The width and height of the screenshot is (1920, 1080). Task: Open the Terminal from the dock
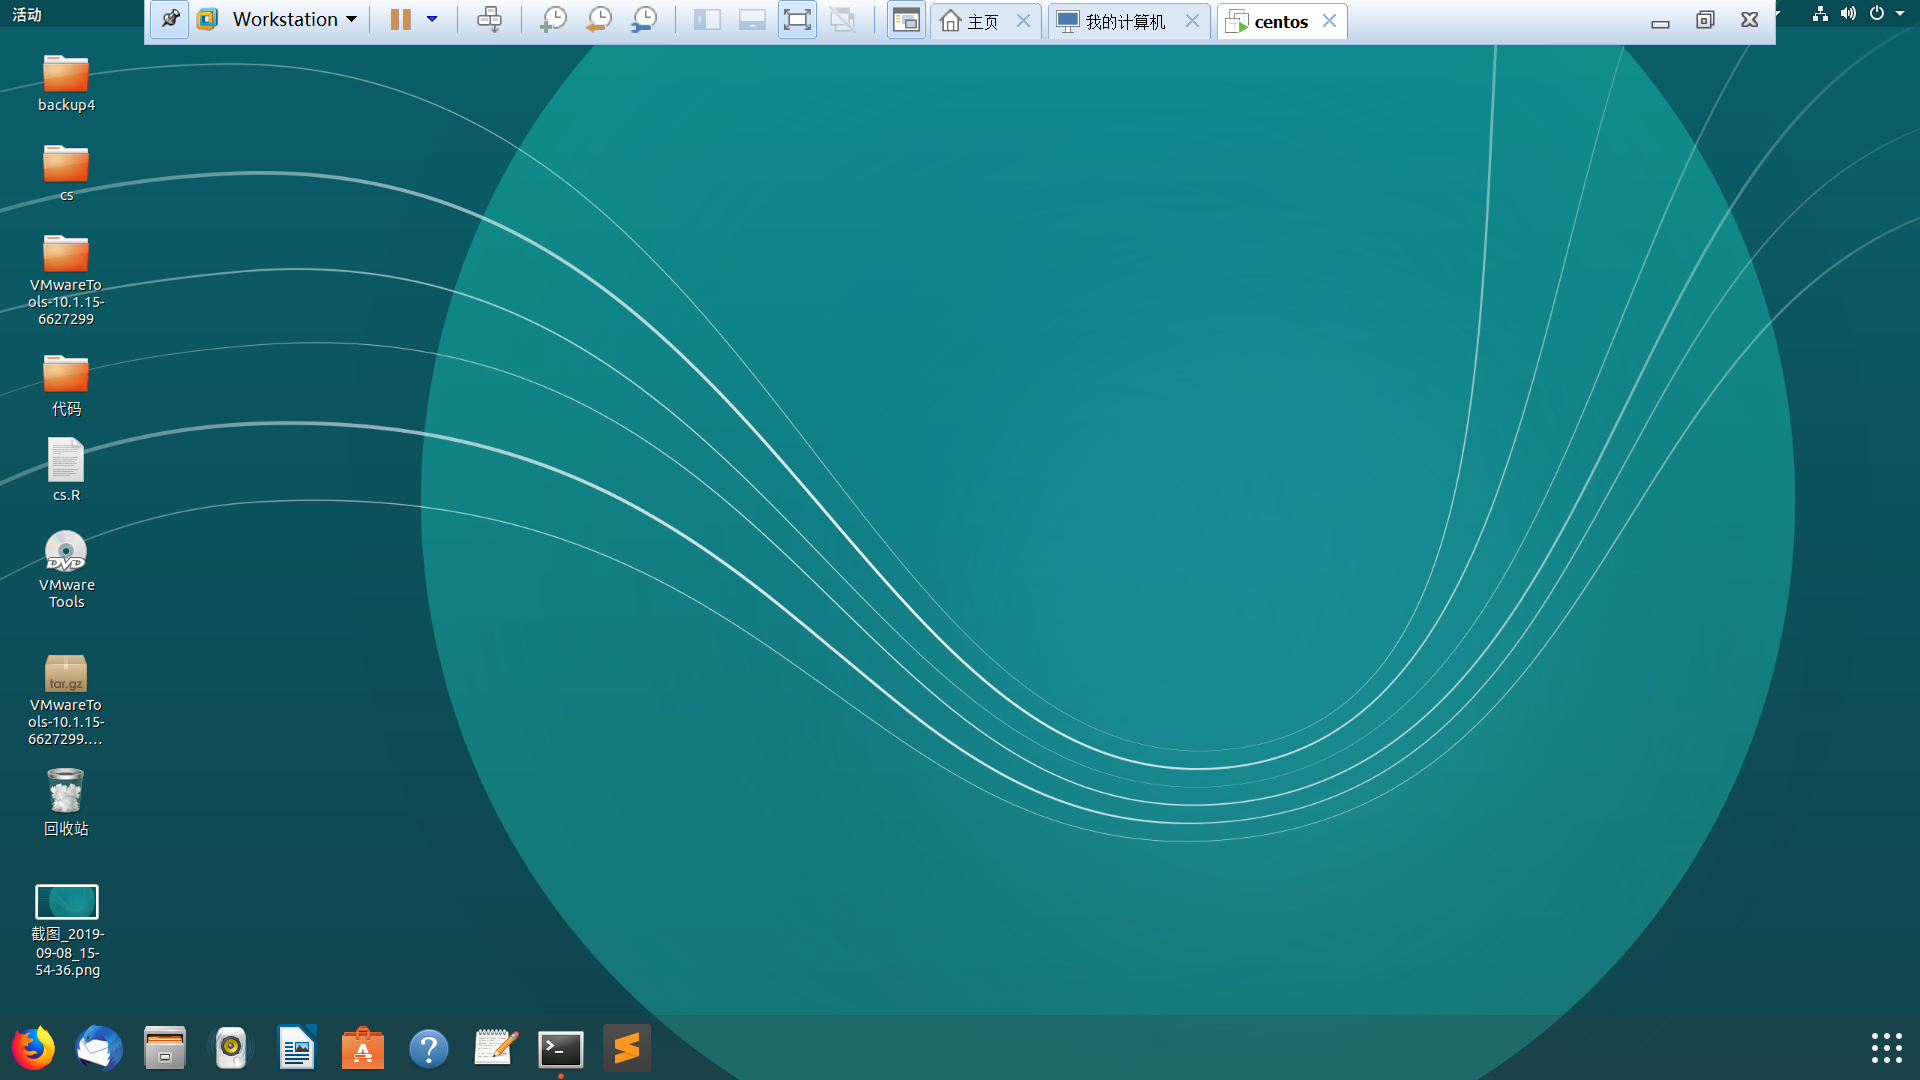pos(561,1048)
